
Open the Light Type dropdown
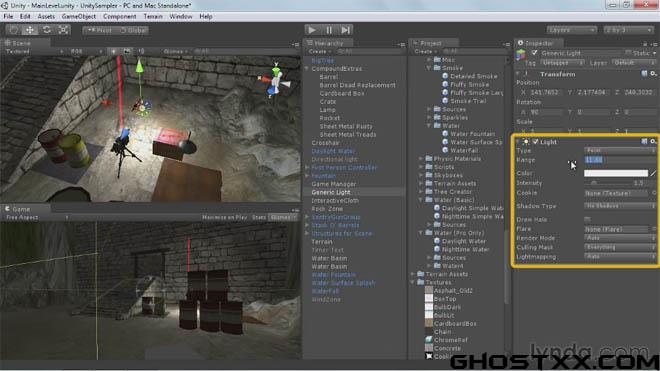(620, 150)
